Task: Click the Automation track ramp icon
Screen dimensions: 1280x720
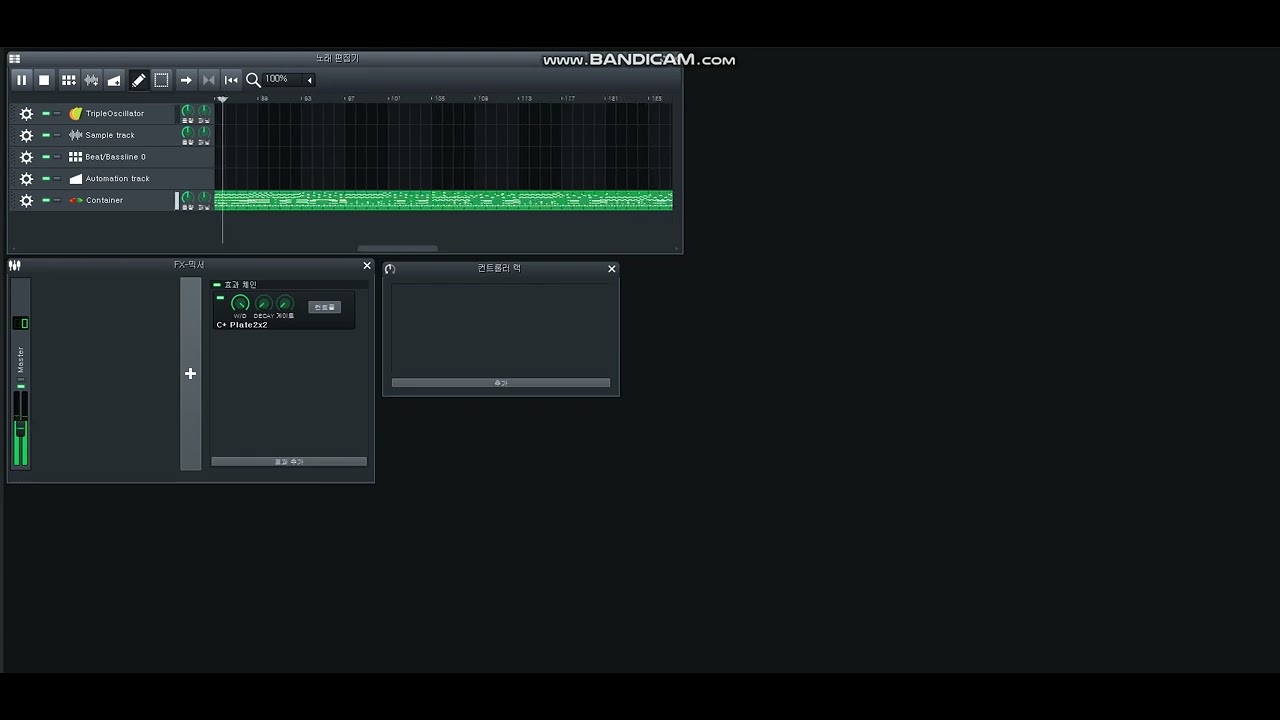Action: (75, 179)
